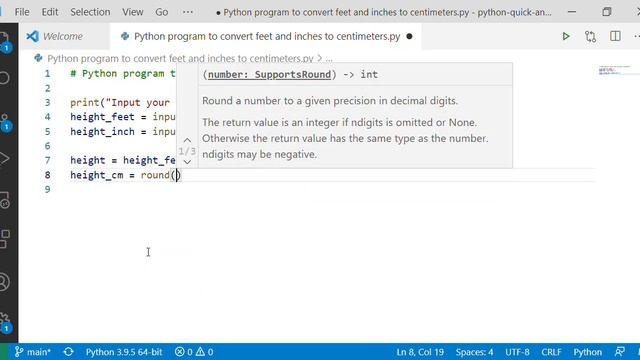Viewport: 640px width, 360px height.
Task: Place cursor on line 8 height_cm code
Action: point(125,175)
